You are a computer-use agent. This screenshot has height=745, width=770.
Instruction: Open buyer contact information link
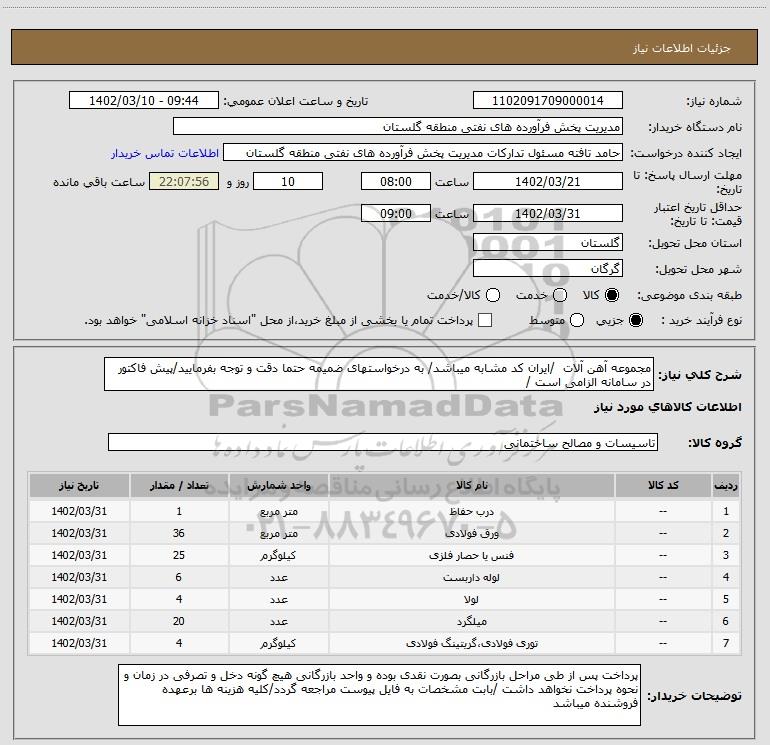[165, 153]
